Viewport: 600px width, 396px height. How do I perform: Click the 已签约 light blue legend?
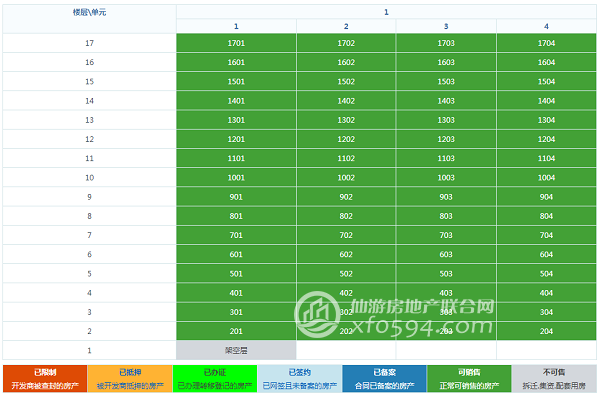tap(300, 379)
